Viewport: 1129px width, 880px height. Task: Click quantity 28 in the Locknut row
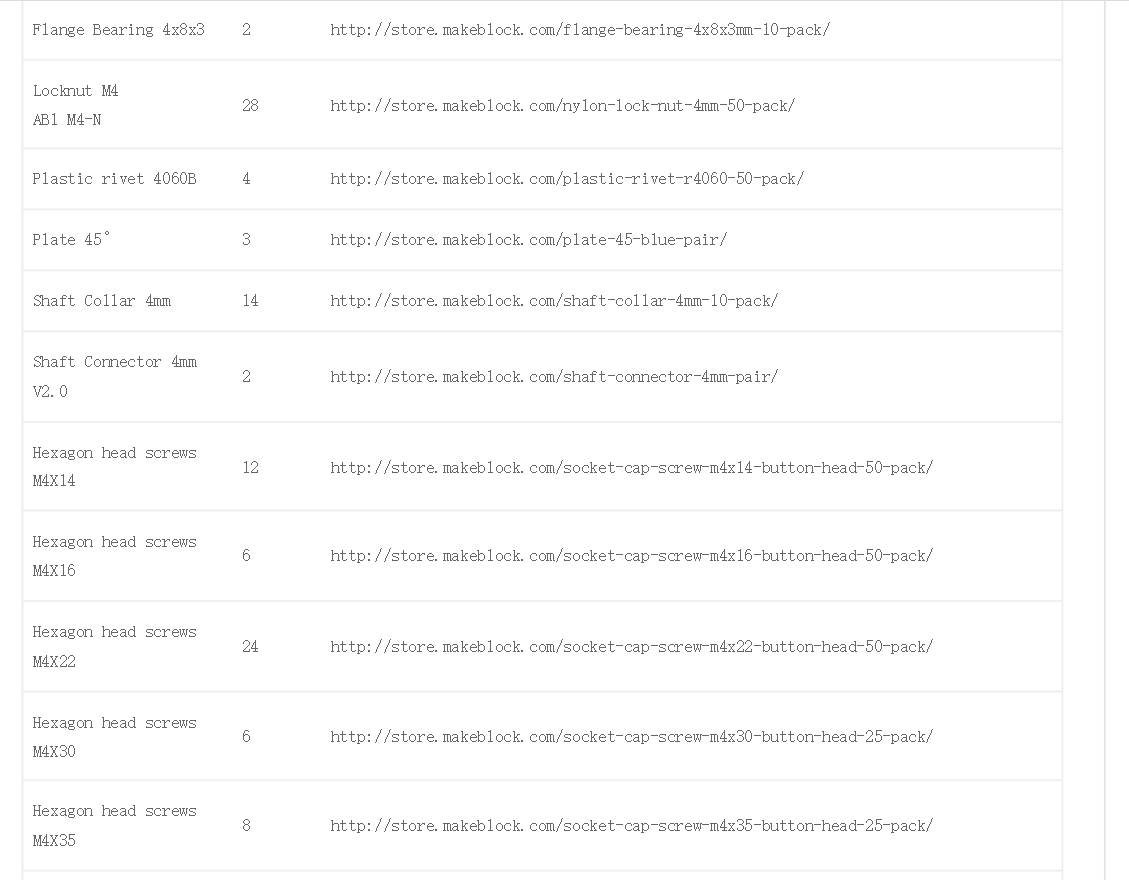[250, 105]
